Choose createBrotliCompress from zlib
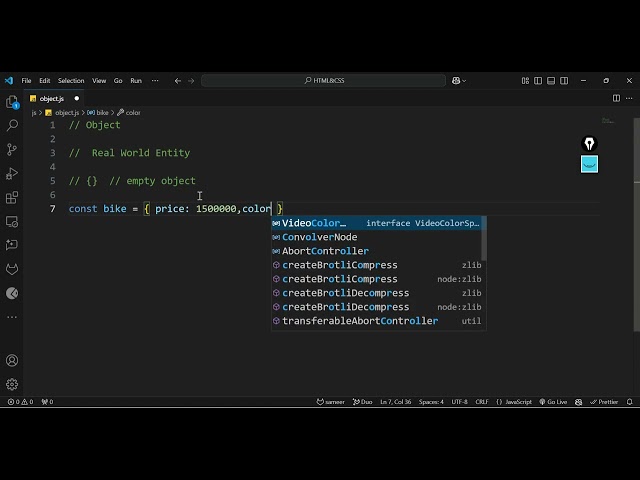Image resolution: width=640 pixels, height=480 pixels. pyautogui.click(x=376, y=265)
